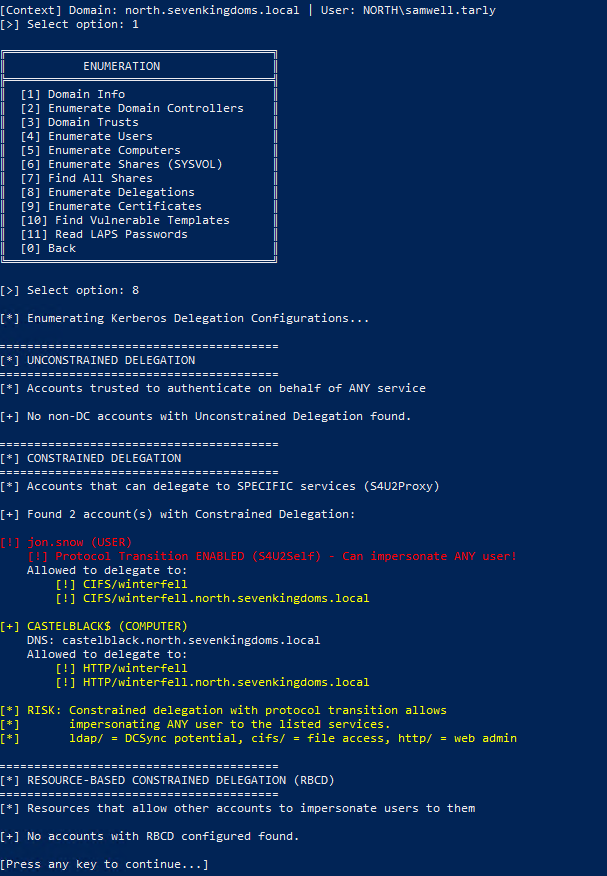This screenshot has height=876, width=607.
Task: Click the Domain Trusts menu entry
Action: [x=79, y=122]
